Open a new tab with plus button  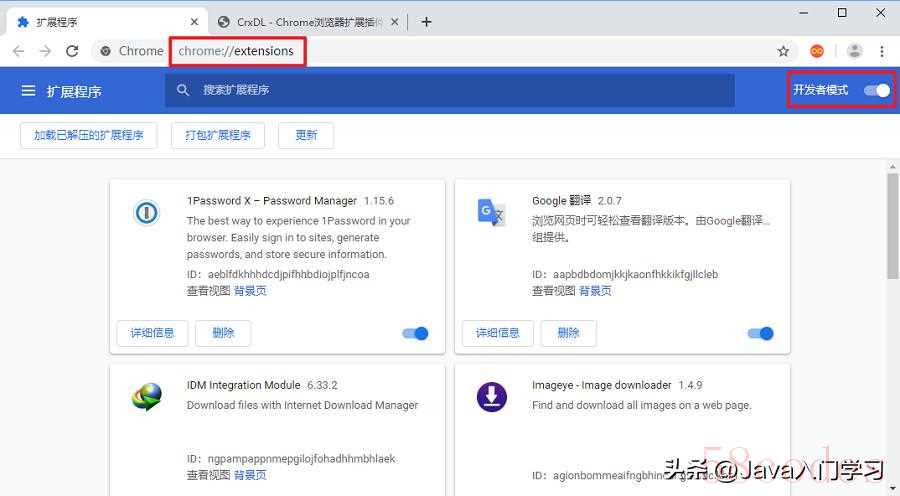click(x=427, y=21)
